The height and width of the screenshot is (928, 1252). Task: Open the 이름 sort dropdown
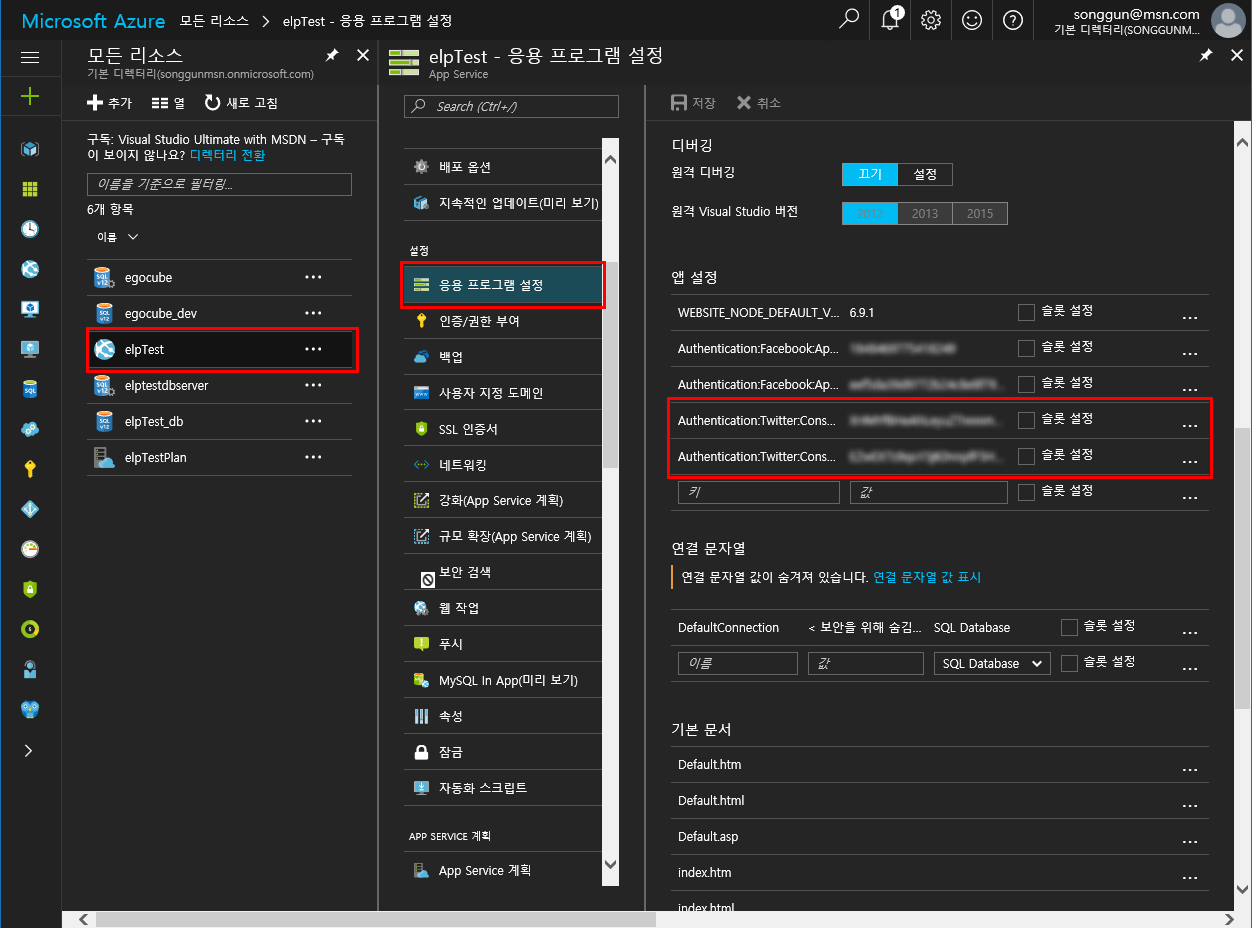click(117, 237)
